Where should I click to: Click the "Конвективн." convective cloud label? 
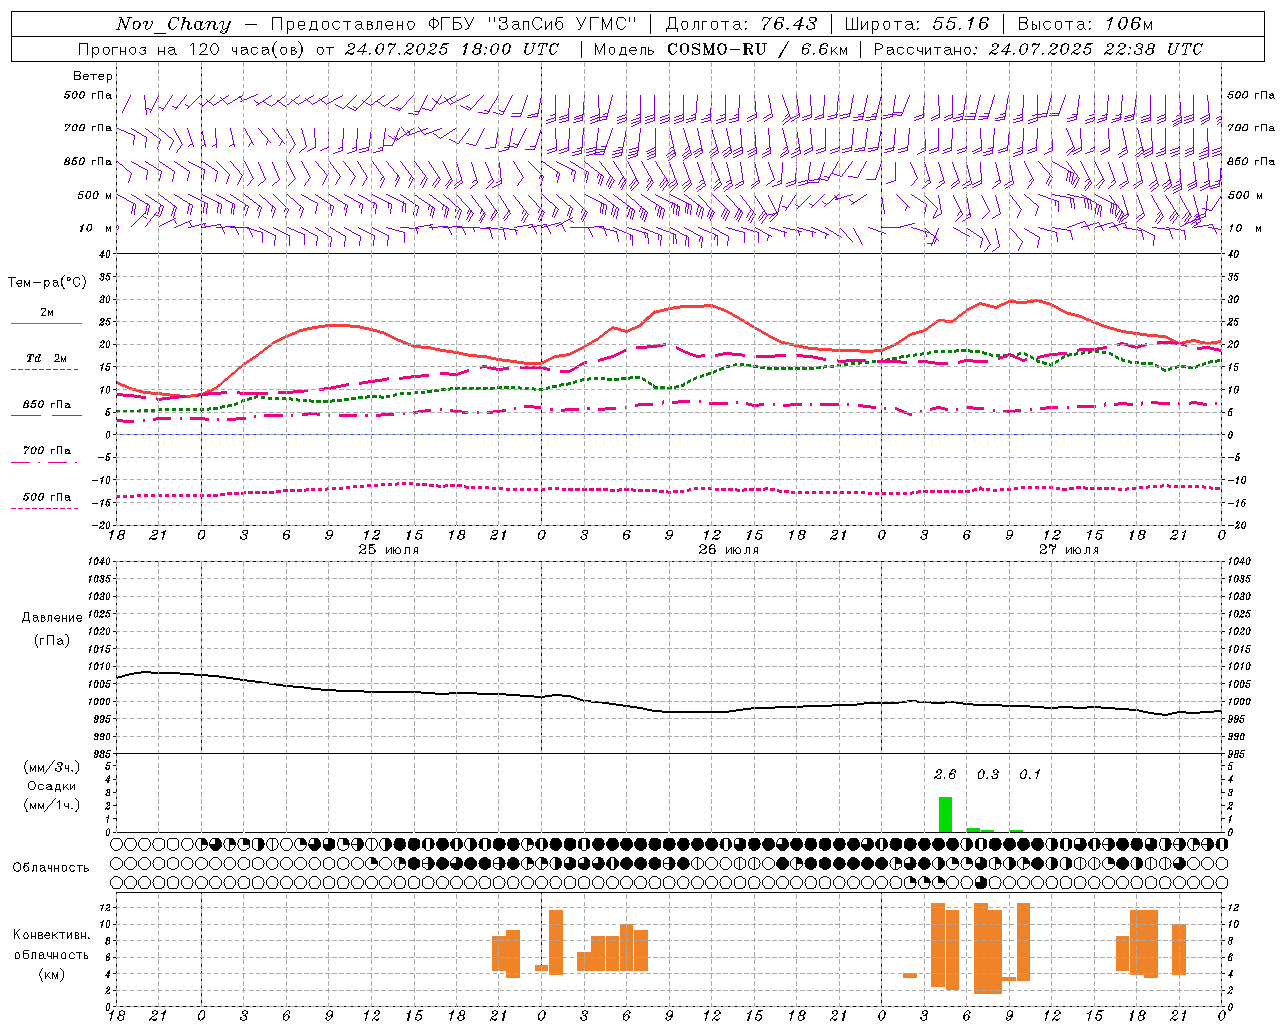tap(52, 934)
